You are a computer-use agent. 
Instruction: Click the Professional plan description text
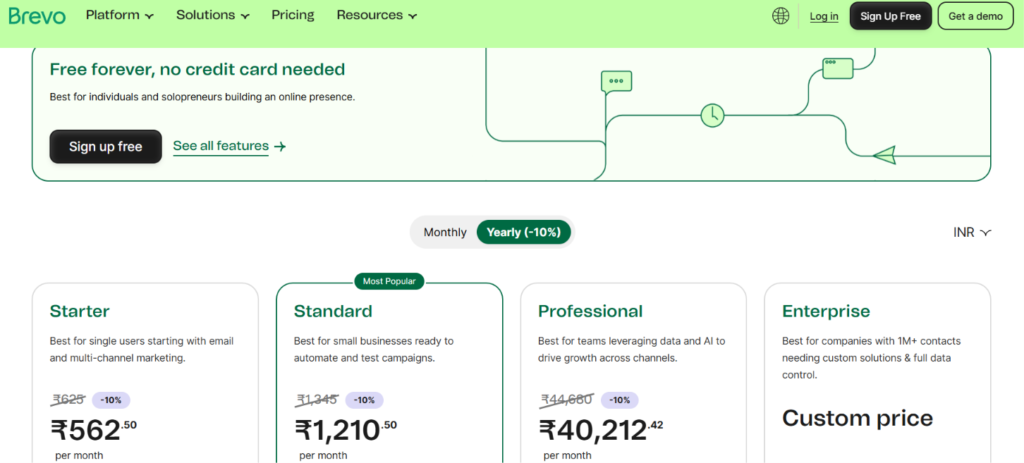[632, 349]
